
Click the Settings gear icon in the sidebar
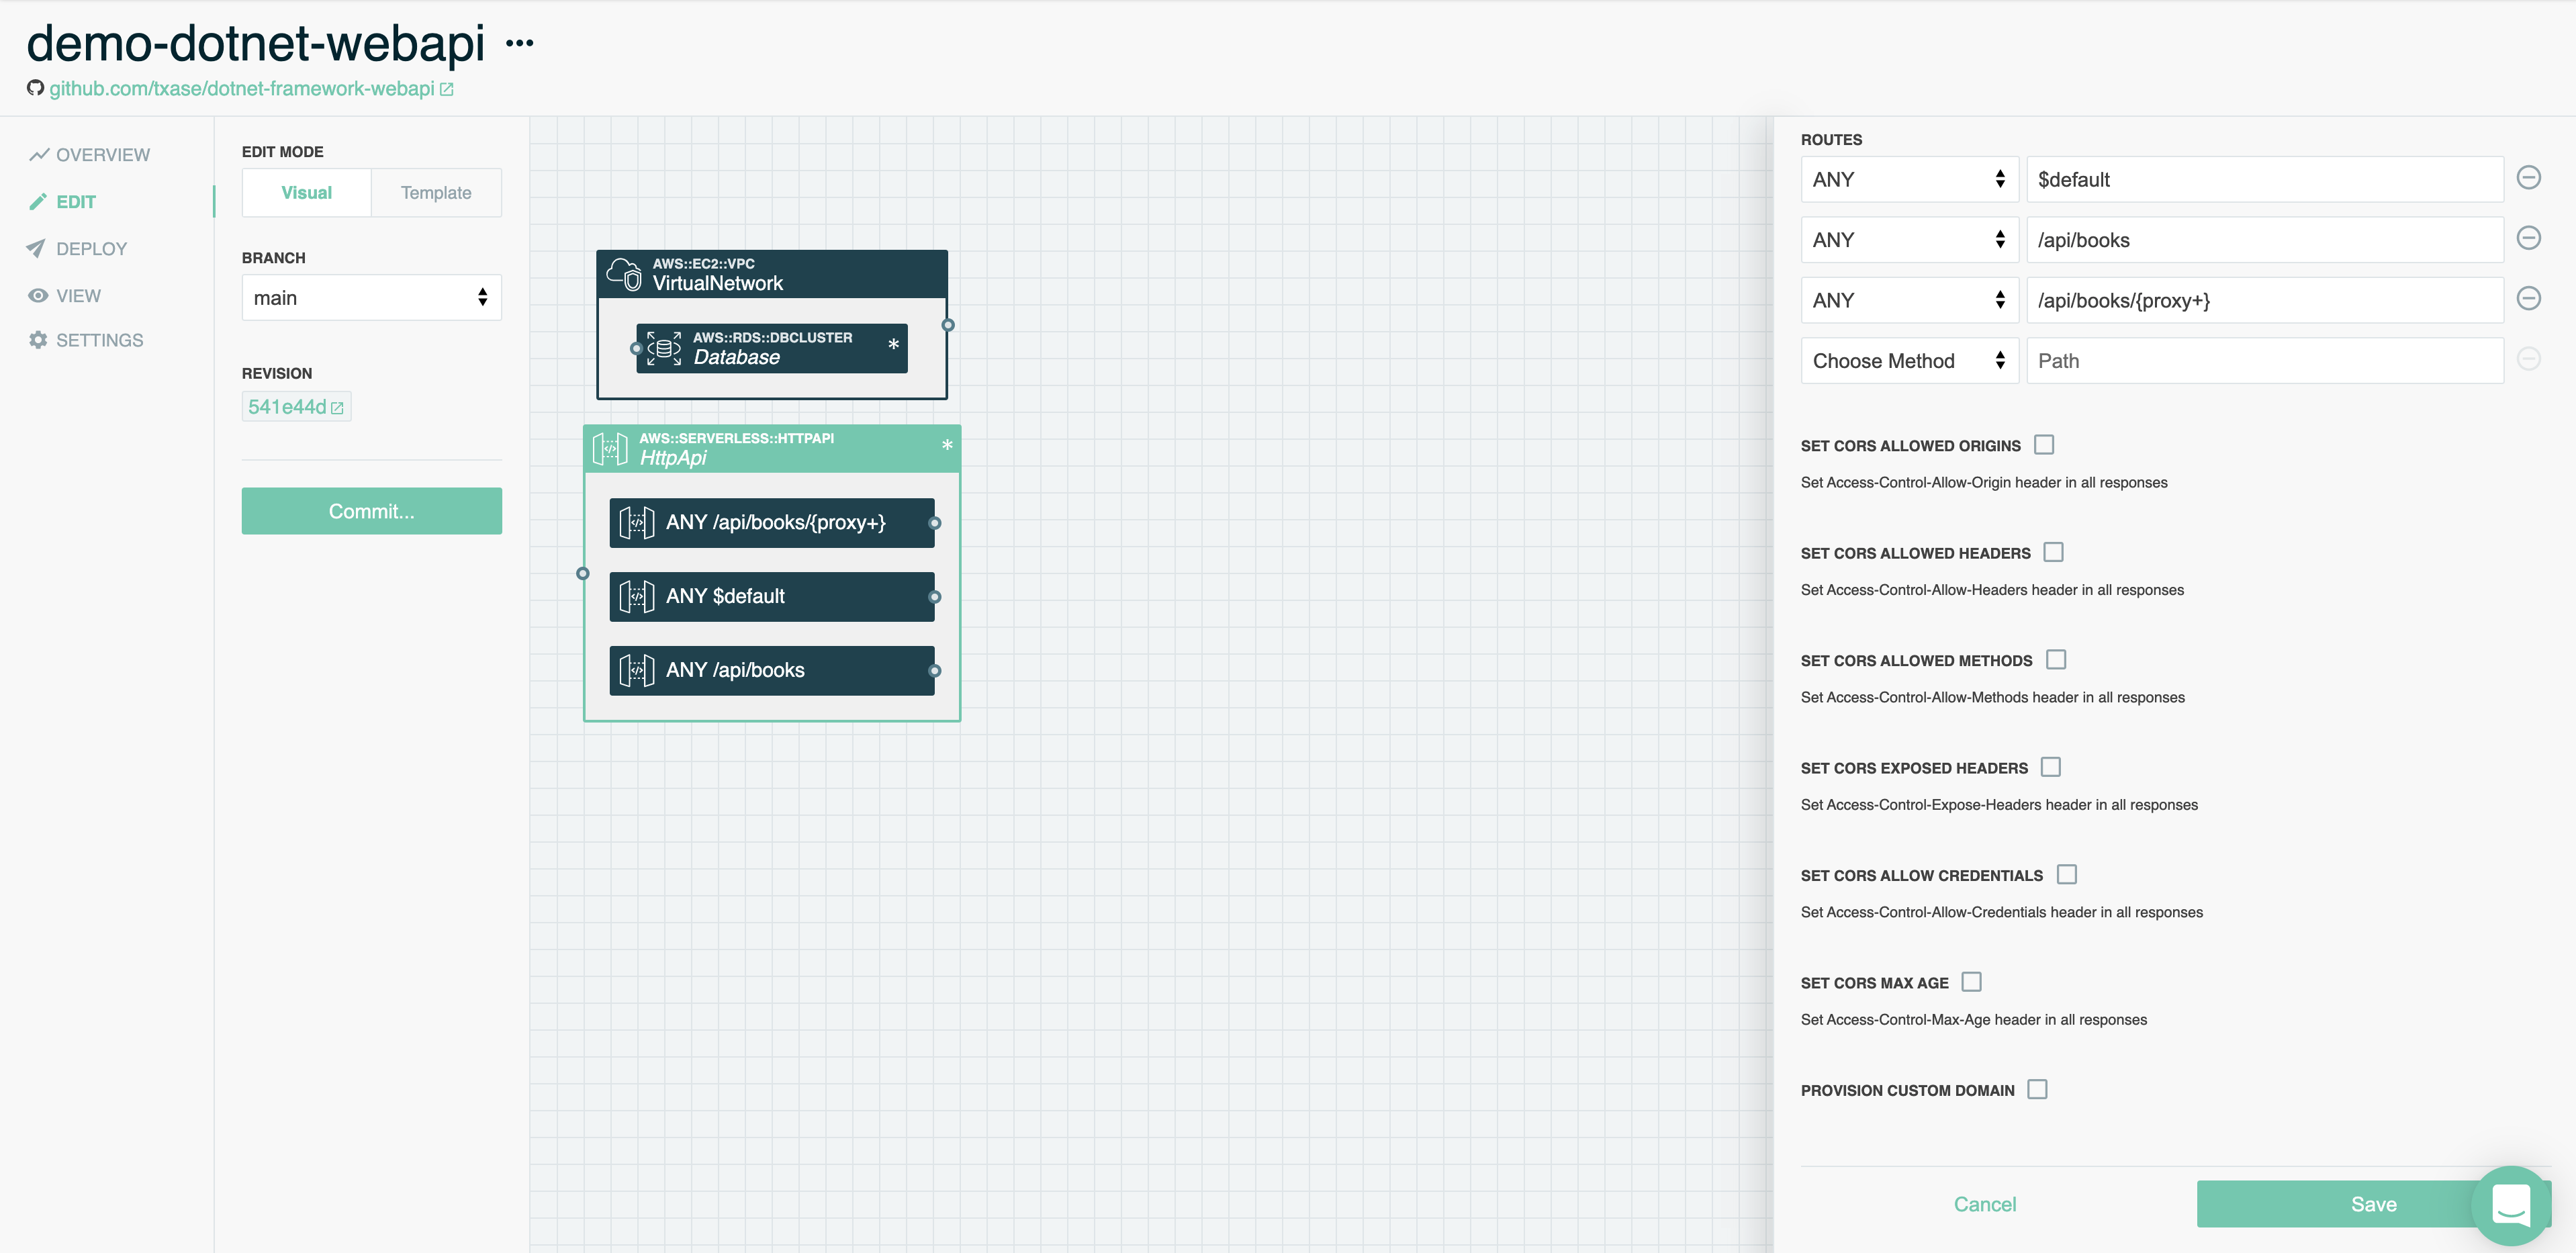(x=38, y=340)
